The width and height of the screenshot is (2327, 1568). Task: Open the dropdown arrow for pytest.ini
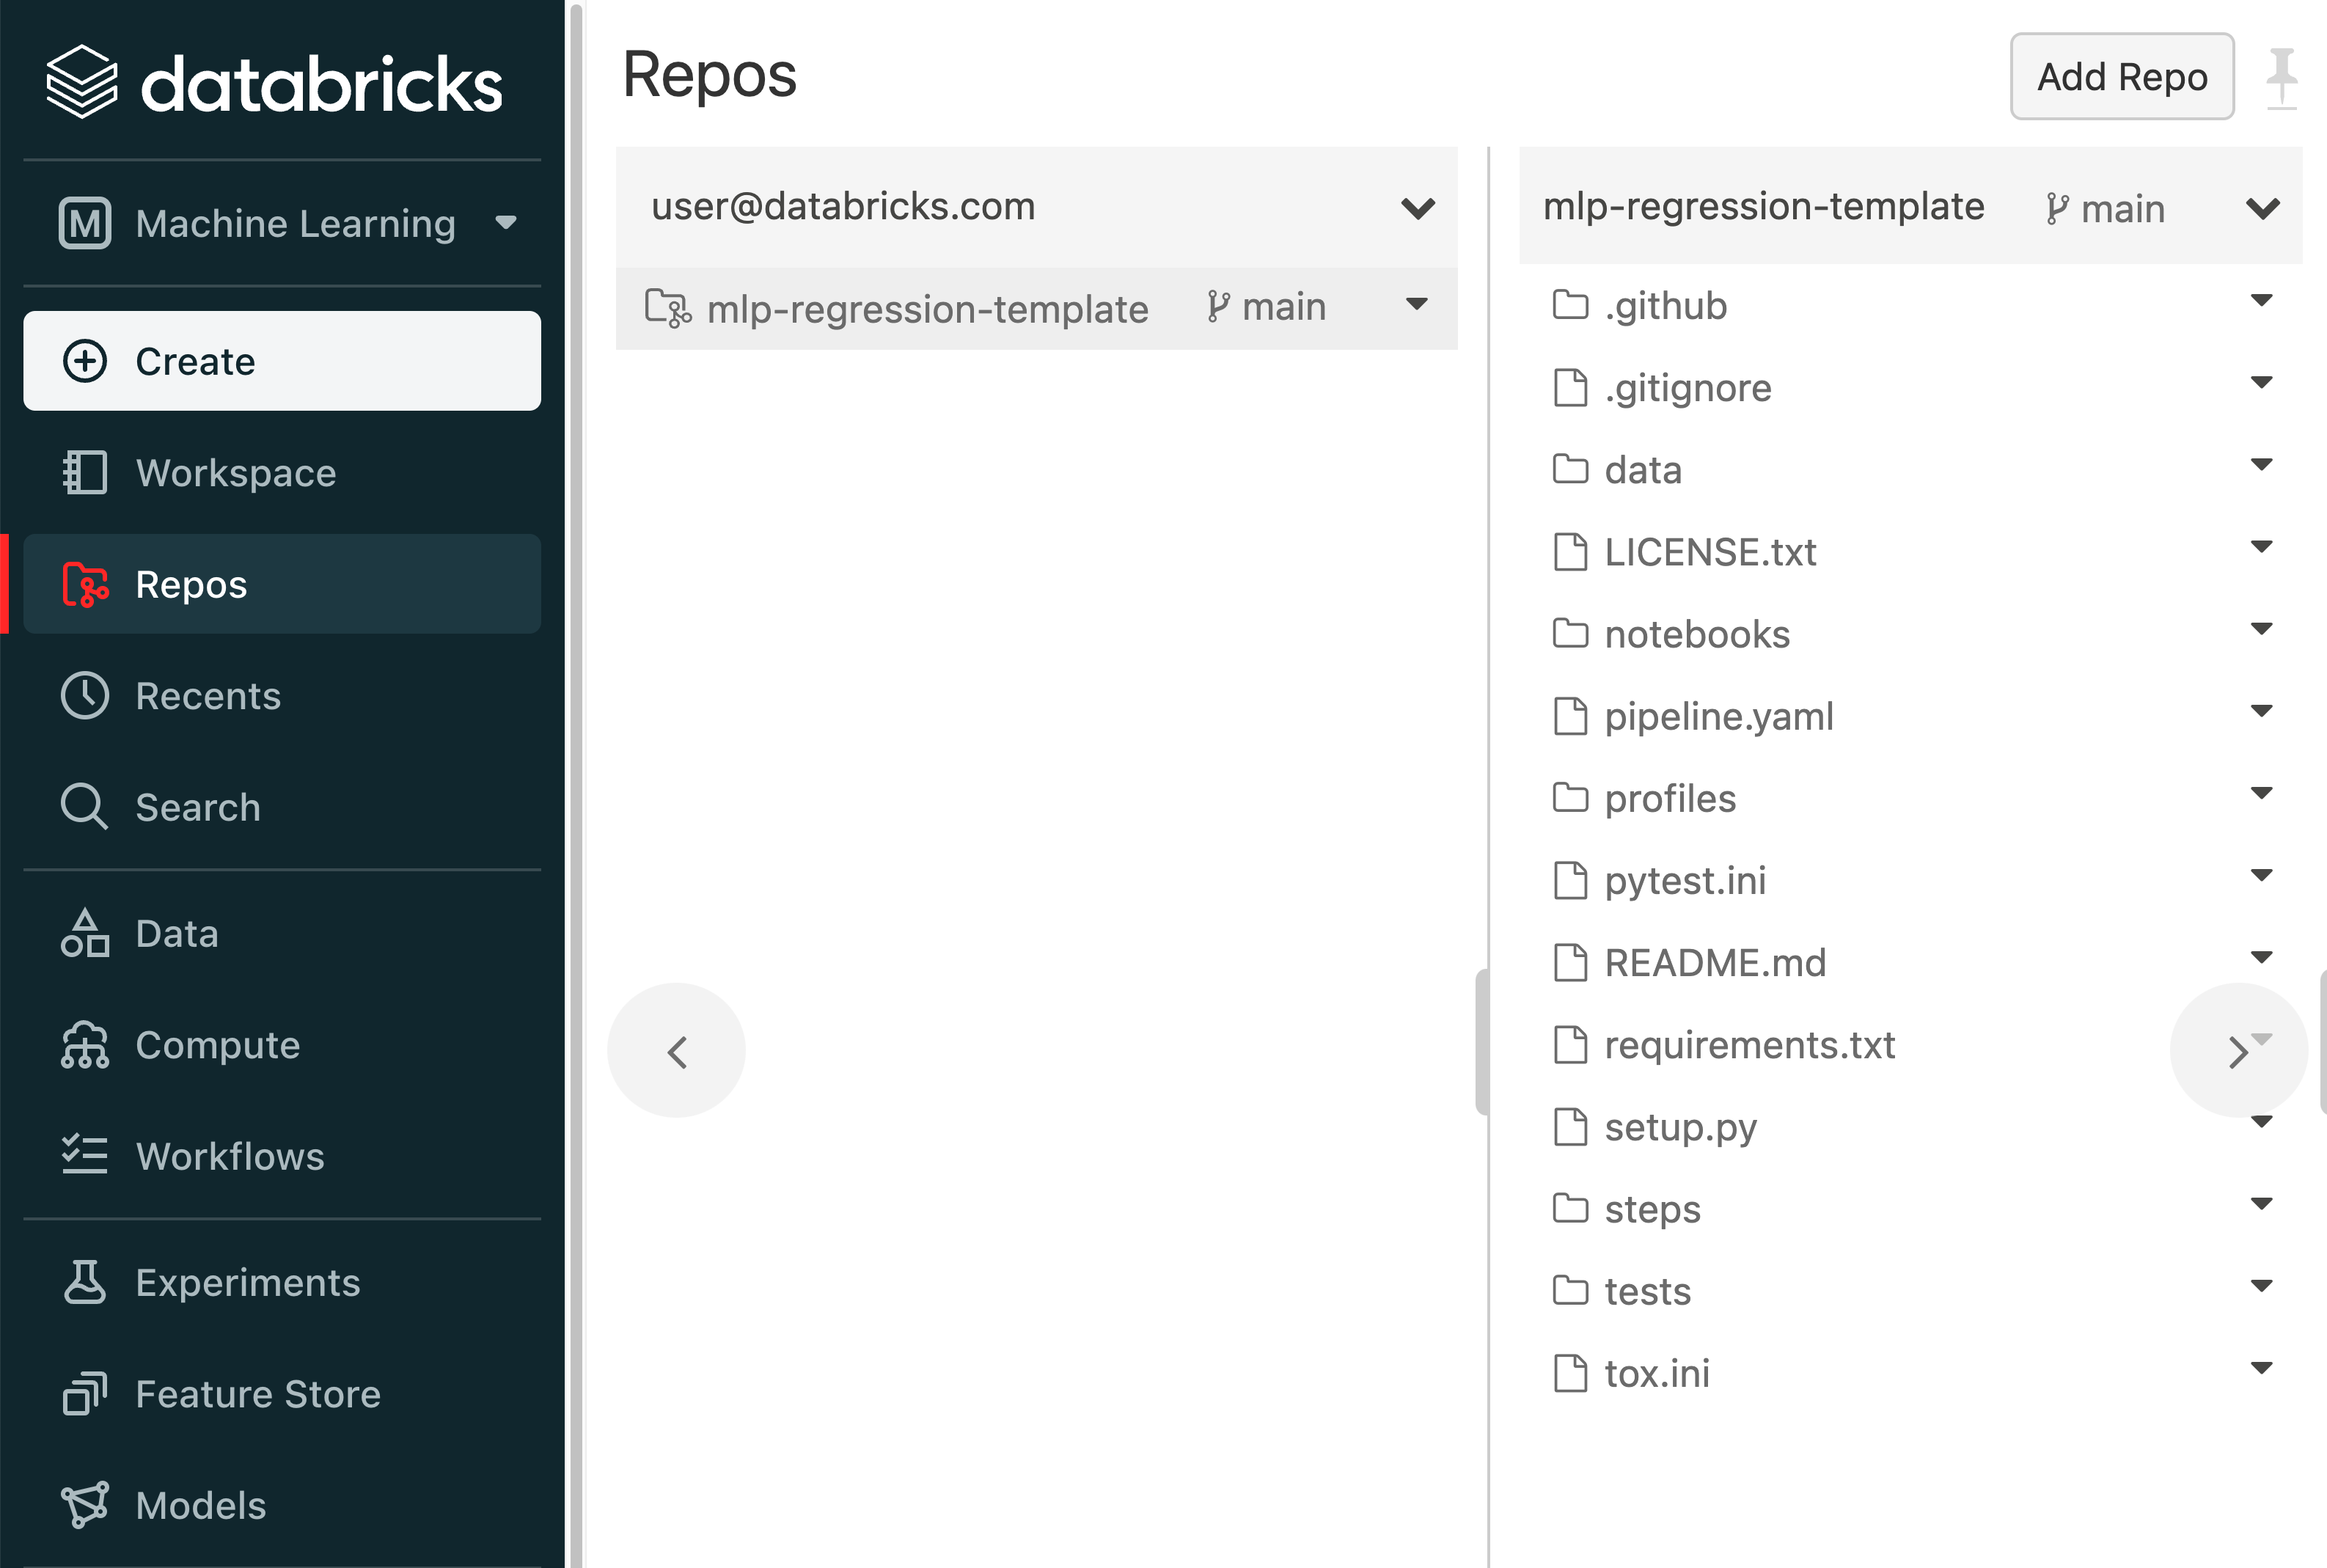click(x=2261, y=875)
